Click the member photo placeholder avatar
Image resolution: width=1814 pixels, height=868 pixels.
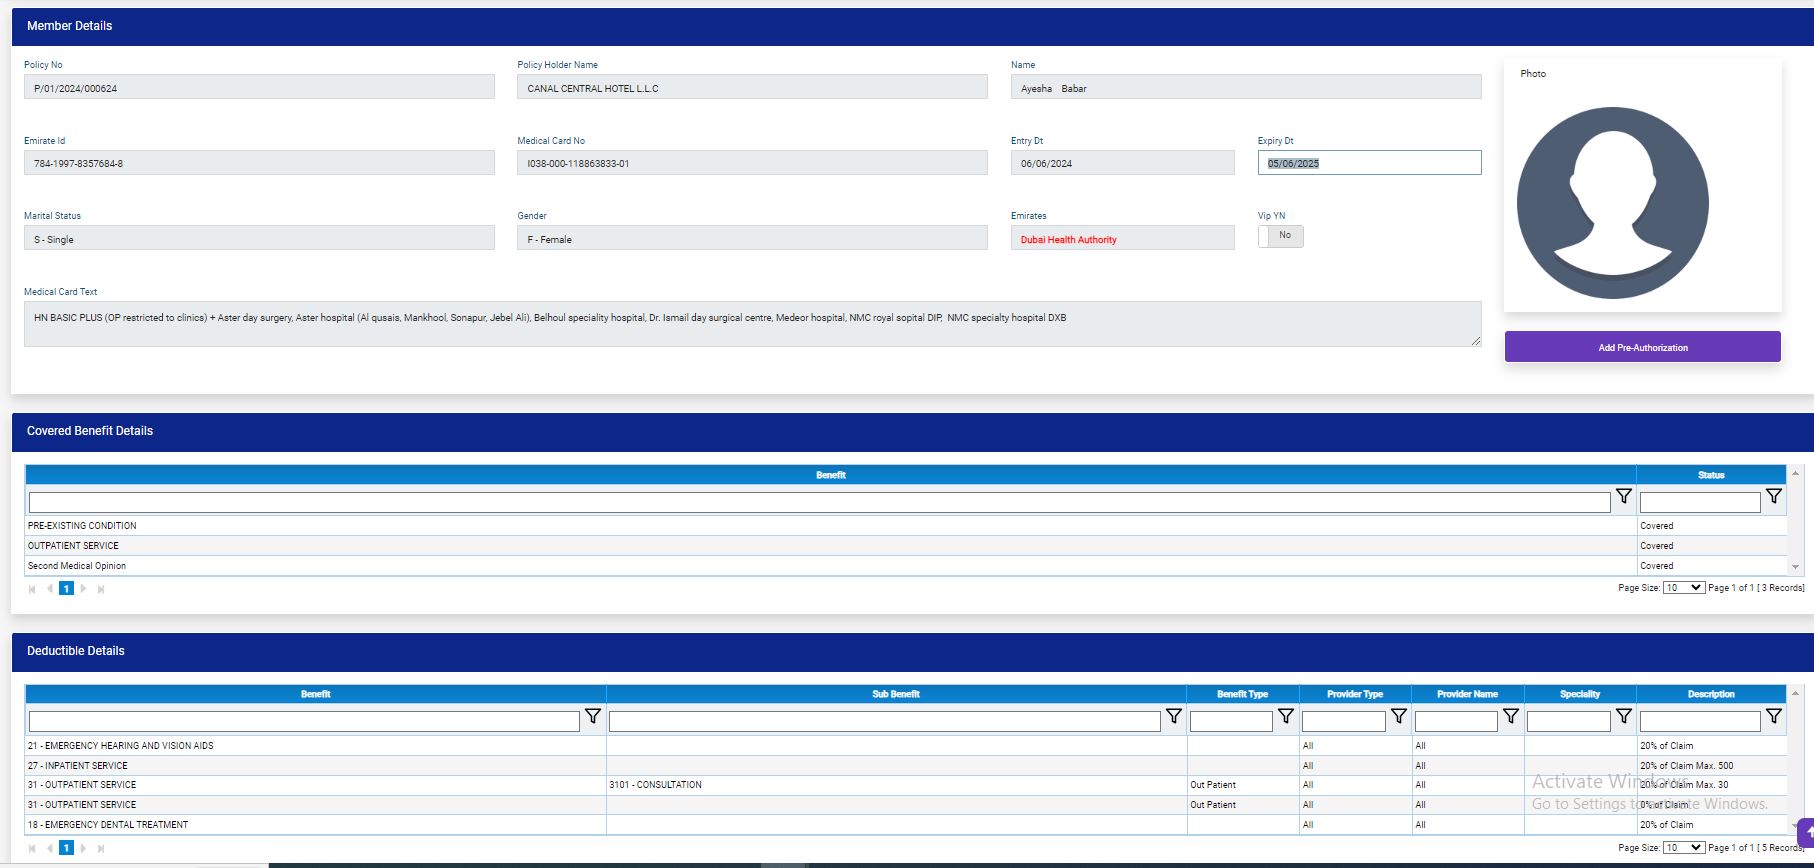point(1612,203)
